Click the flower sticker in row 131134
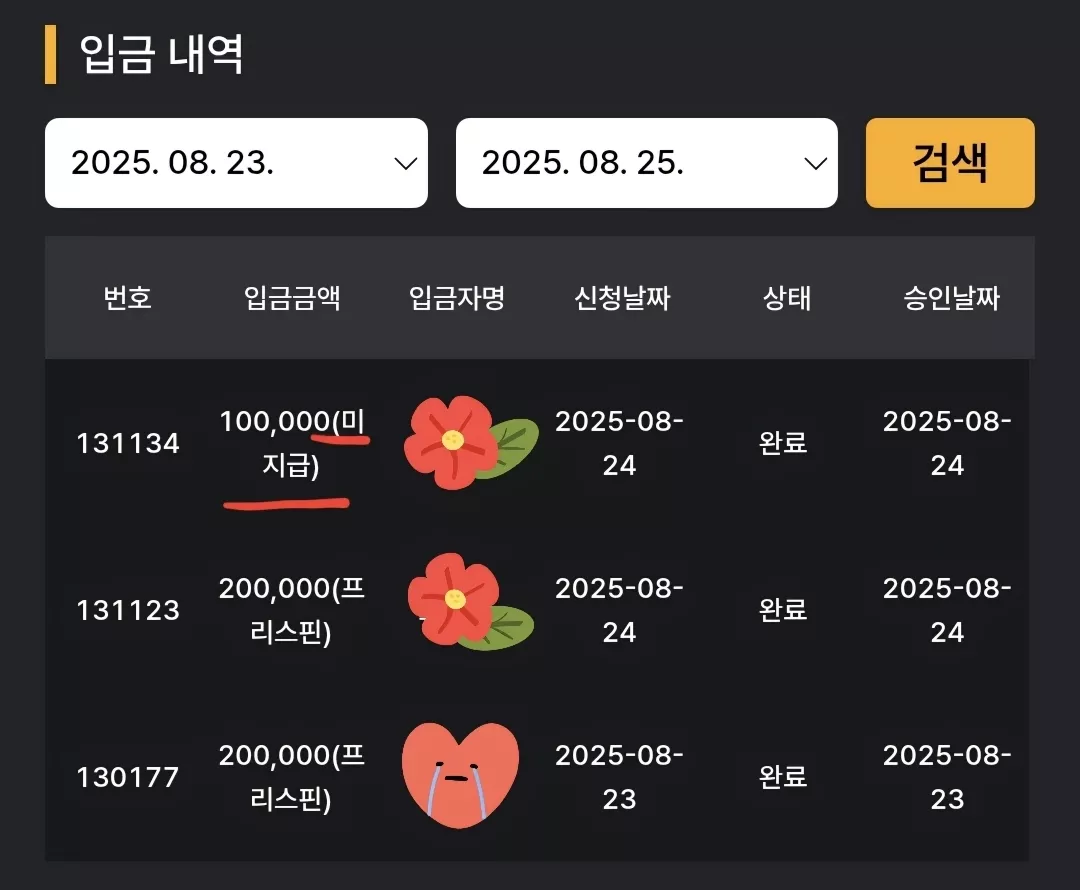The image size is (1080, 890). coord(471,442)
